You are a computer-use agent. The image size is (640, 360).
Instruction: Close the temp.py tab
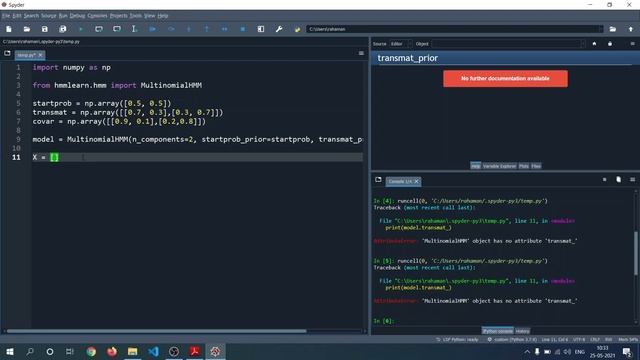pos(40,55)
